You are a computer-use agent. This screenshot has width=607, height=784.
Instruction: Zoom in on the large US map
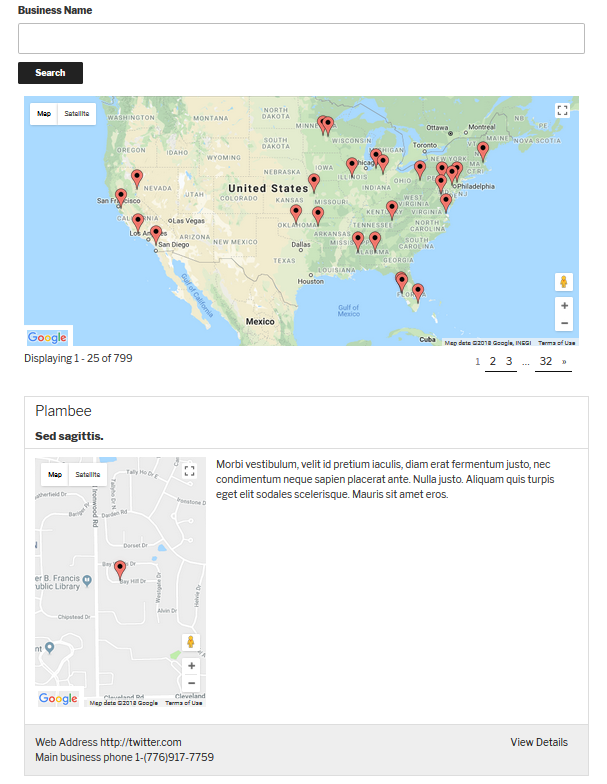pyautogui.click(x=564, y=306)
